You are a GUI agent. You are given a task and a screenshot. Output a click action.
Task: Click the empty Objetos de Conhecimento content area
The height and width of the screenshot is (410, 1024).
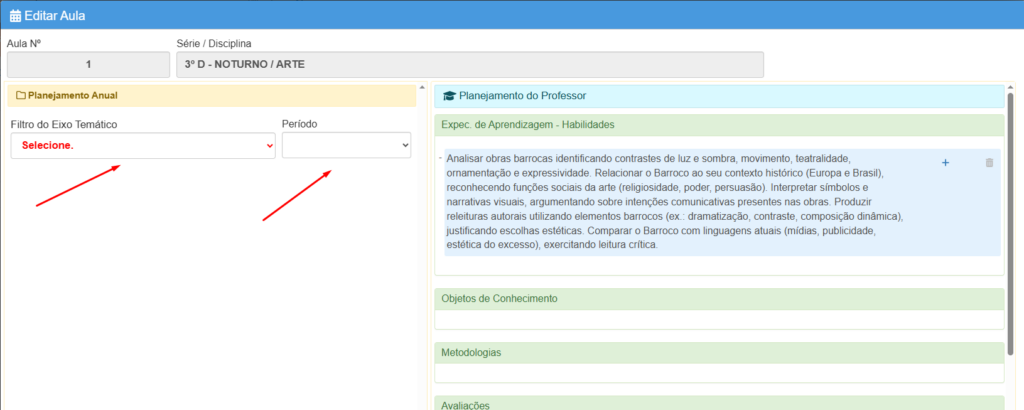coord(718,320)
